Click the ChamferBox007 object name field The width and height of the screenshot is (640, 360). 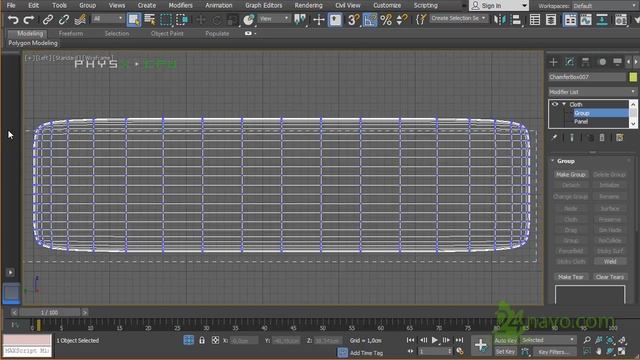(587, 77)
